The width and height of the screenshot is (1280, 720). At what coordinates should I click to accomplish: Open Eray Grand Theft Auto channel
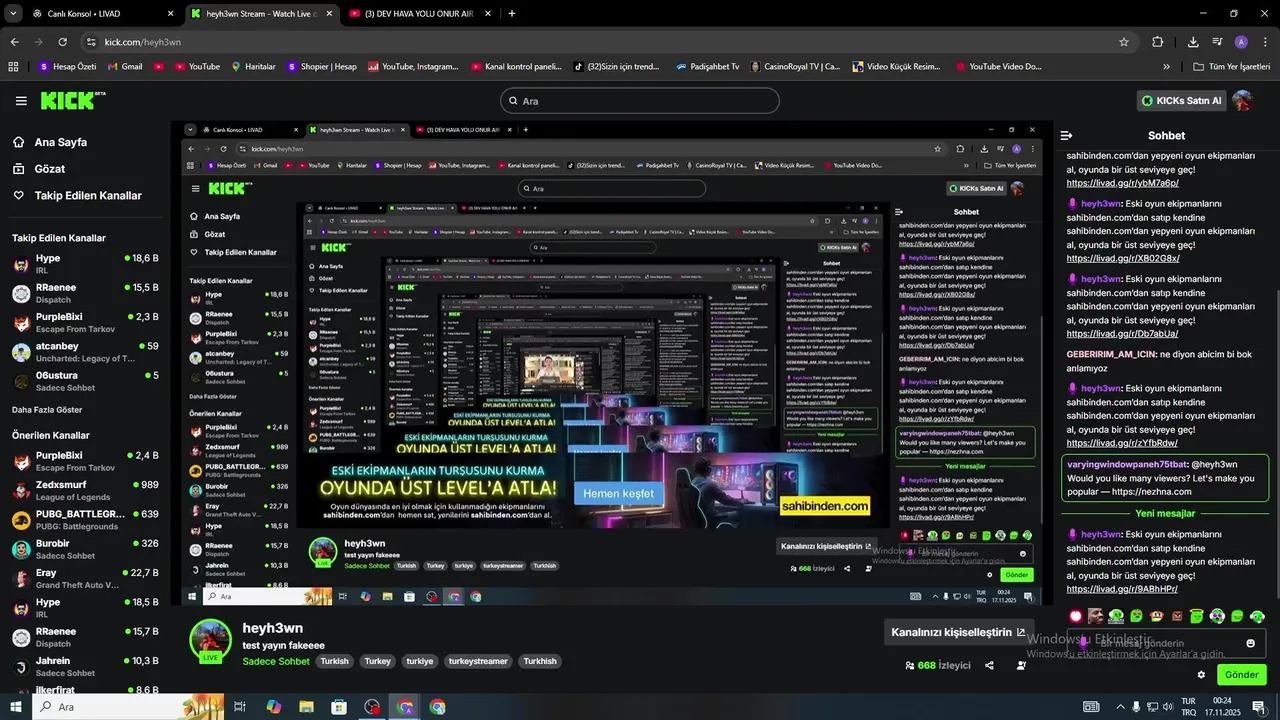pos(85,578)
